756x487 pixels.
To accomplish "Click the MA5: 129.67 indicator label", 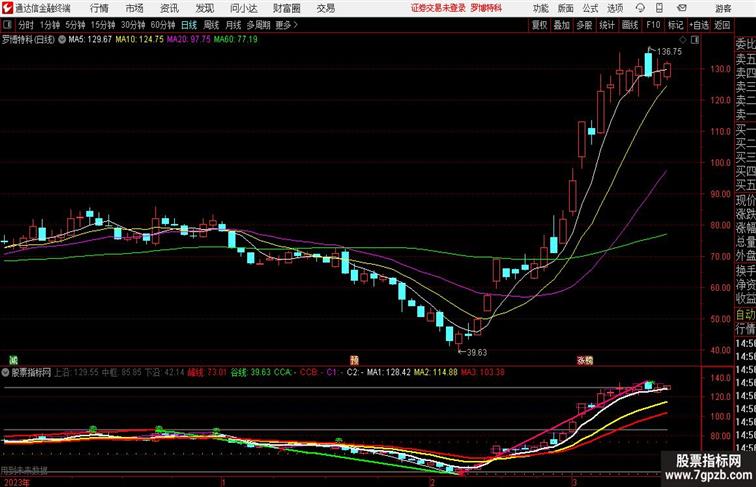I will 90,40.
